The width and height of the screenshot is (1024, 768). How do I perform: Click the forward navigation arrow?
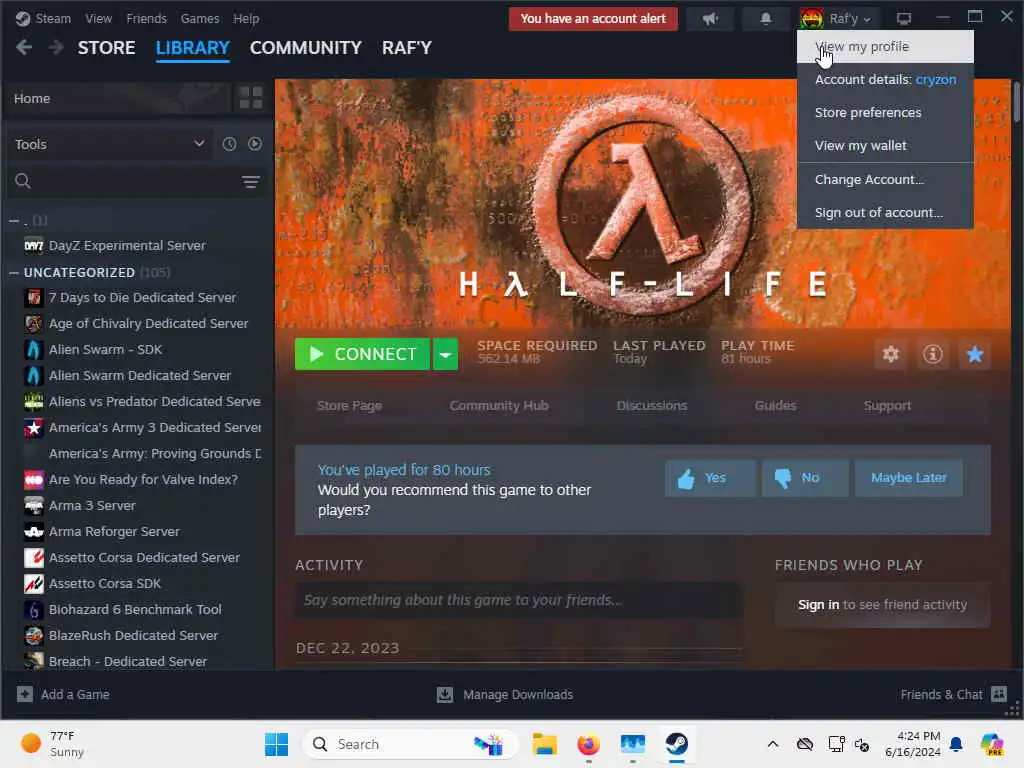pos(56,48)
